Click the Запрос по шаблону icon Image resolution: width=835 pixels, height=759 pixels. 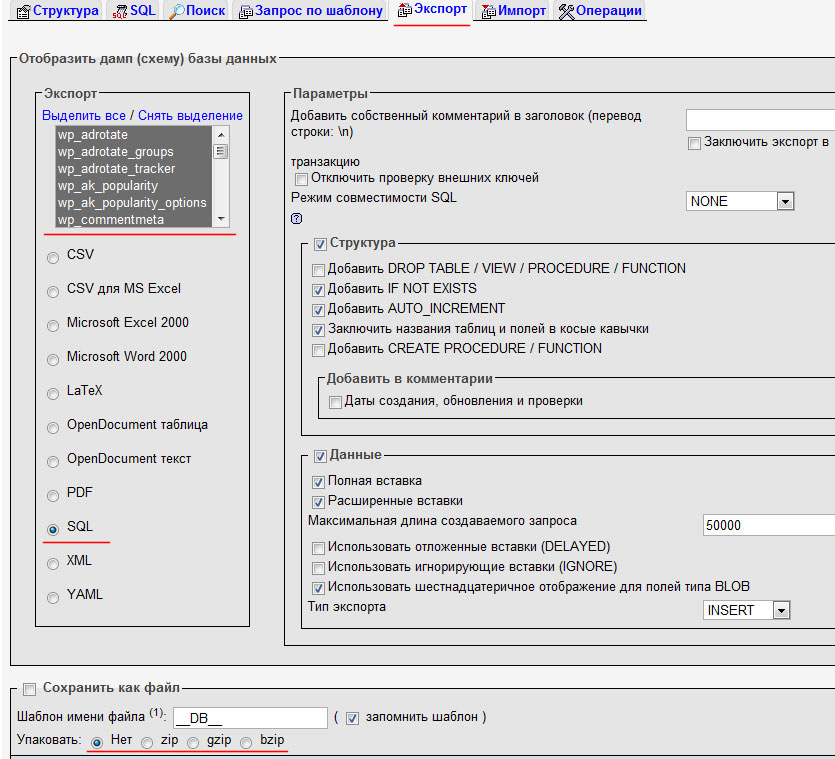(245, 12)
